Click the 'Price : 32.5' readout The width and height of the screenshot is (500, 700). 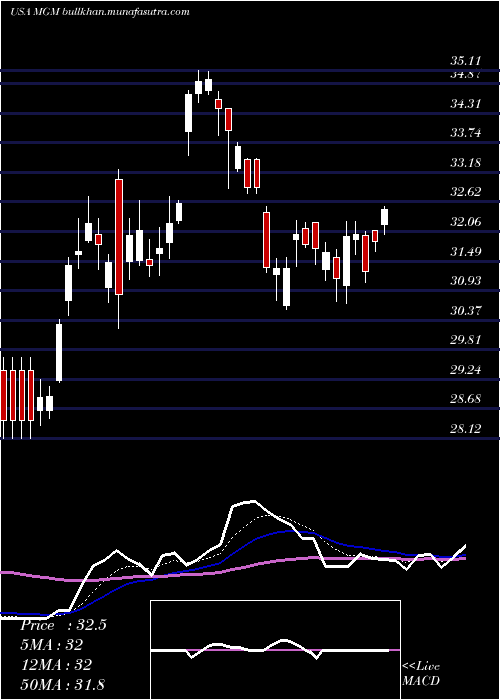(x=63, y=625)
